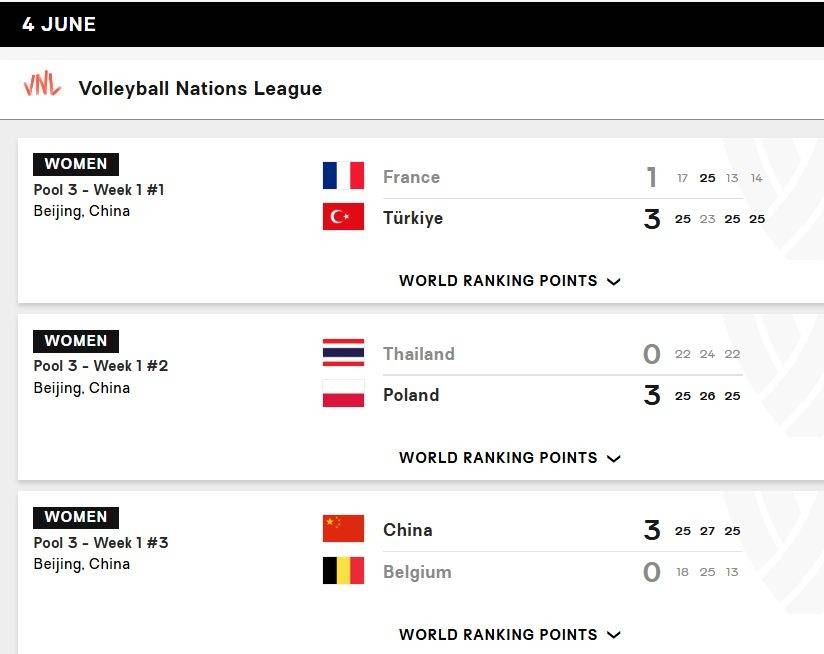The height and width of the screenshot is (654, 824).
Task: Click the Belgium flag icon
Action: coord(343,570)
